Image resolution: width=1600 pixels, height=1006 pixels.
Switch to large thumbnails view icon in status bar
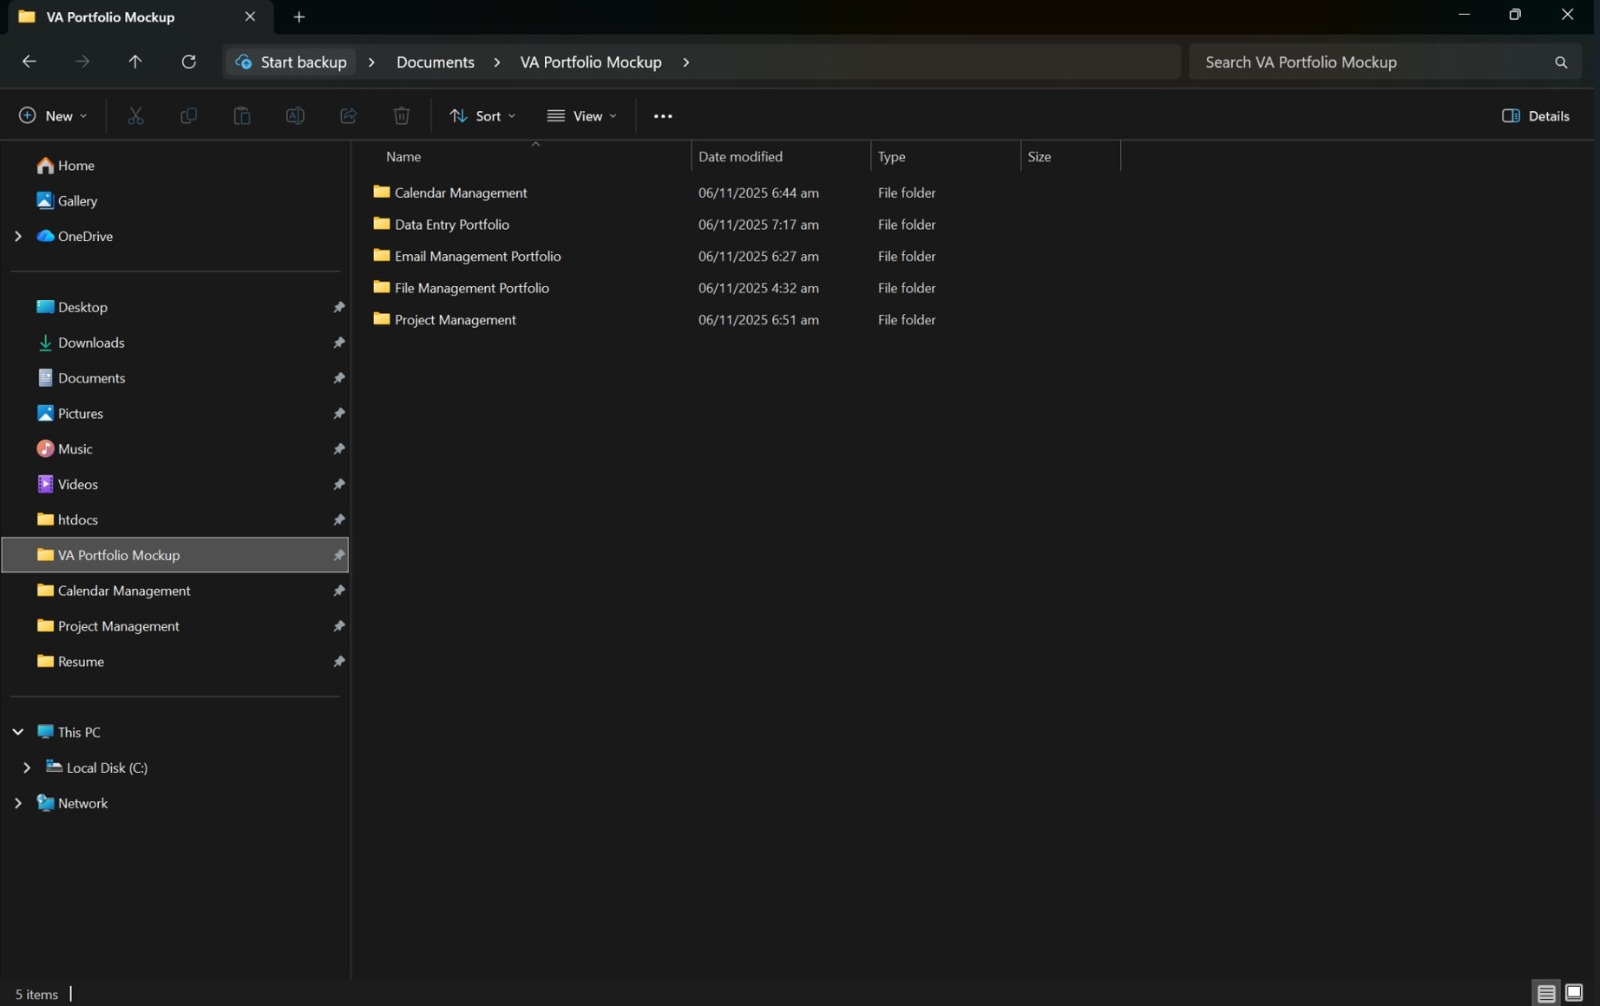click(1574, 993)
